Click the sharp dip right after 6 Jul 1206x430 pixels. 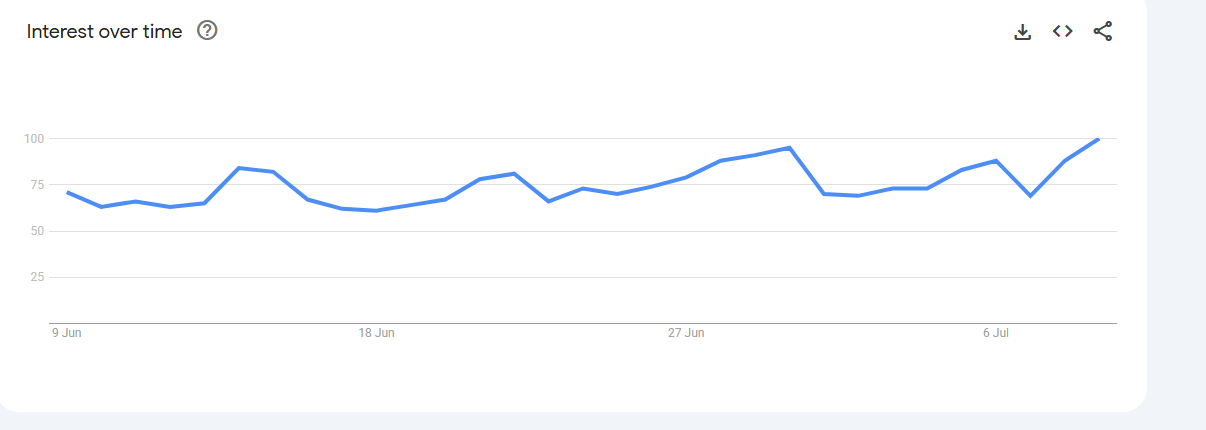1030,195
